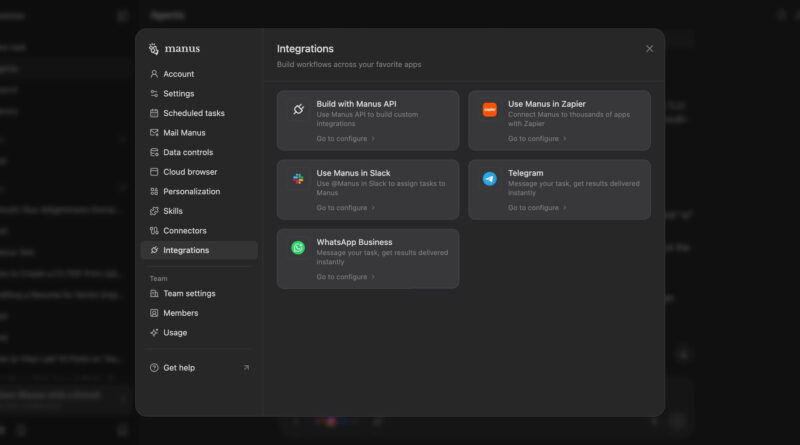
Task: View team Members
Action: click(199, 313)
